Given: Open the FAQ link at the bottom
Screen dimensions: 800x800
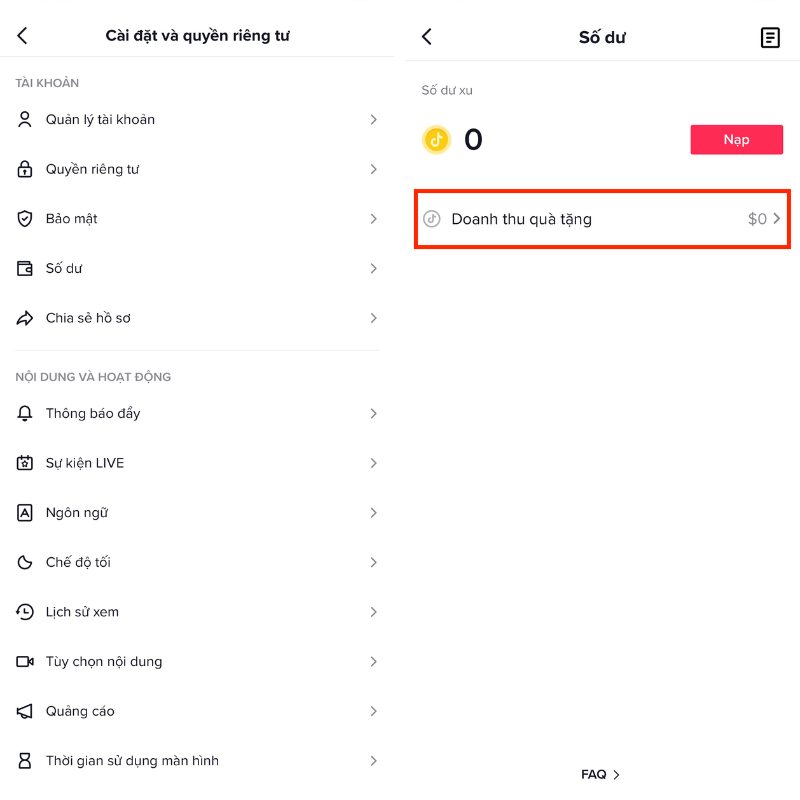Looking at the screenshot, I should (x=599, y=773).
